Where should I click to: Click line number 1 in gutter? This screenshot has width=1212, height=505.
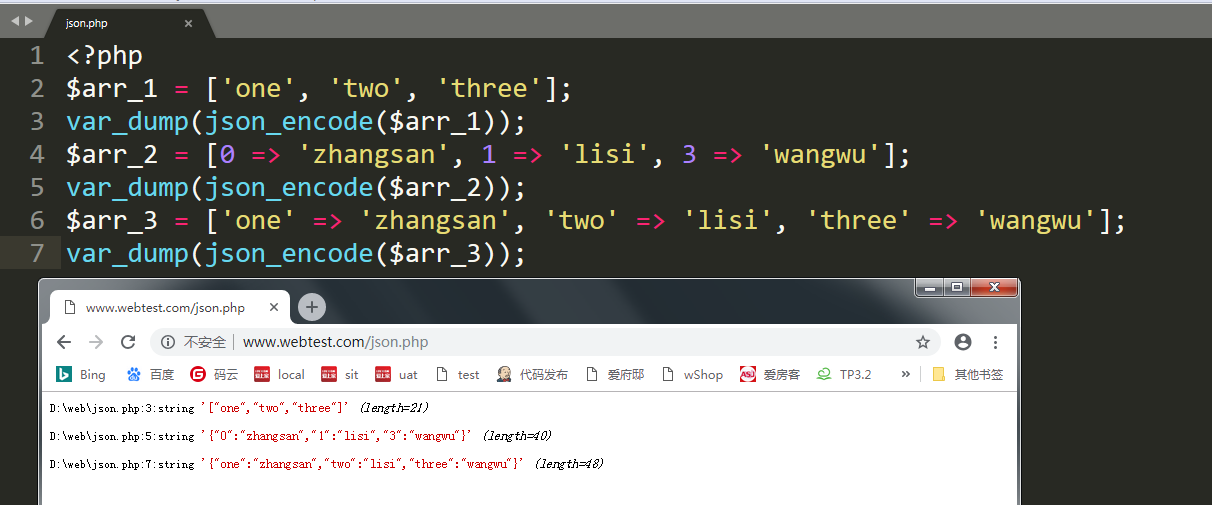(x=37, y=56)
